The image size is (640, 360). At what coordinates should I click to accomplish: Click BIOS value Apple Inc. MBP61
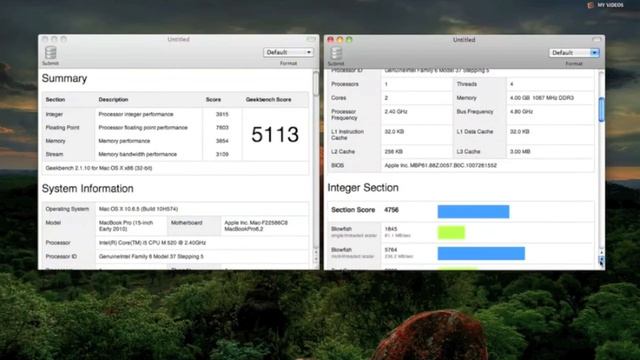(x=440, y=165)
